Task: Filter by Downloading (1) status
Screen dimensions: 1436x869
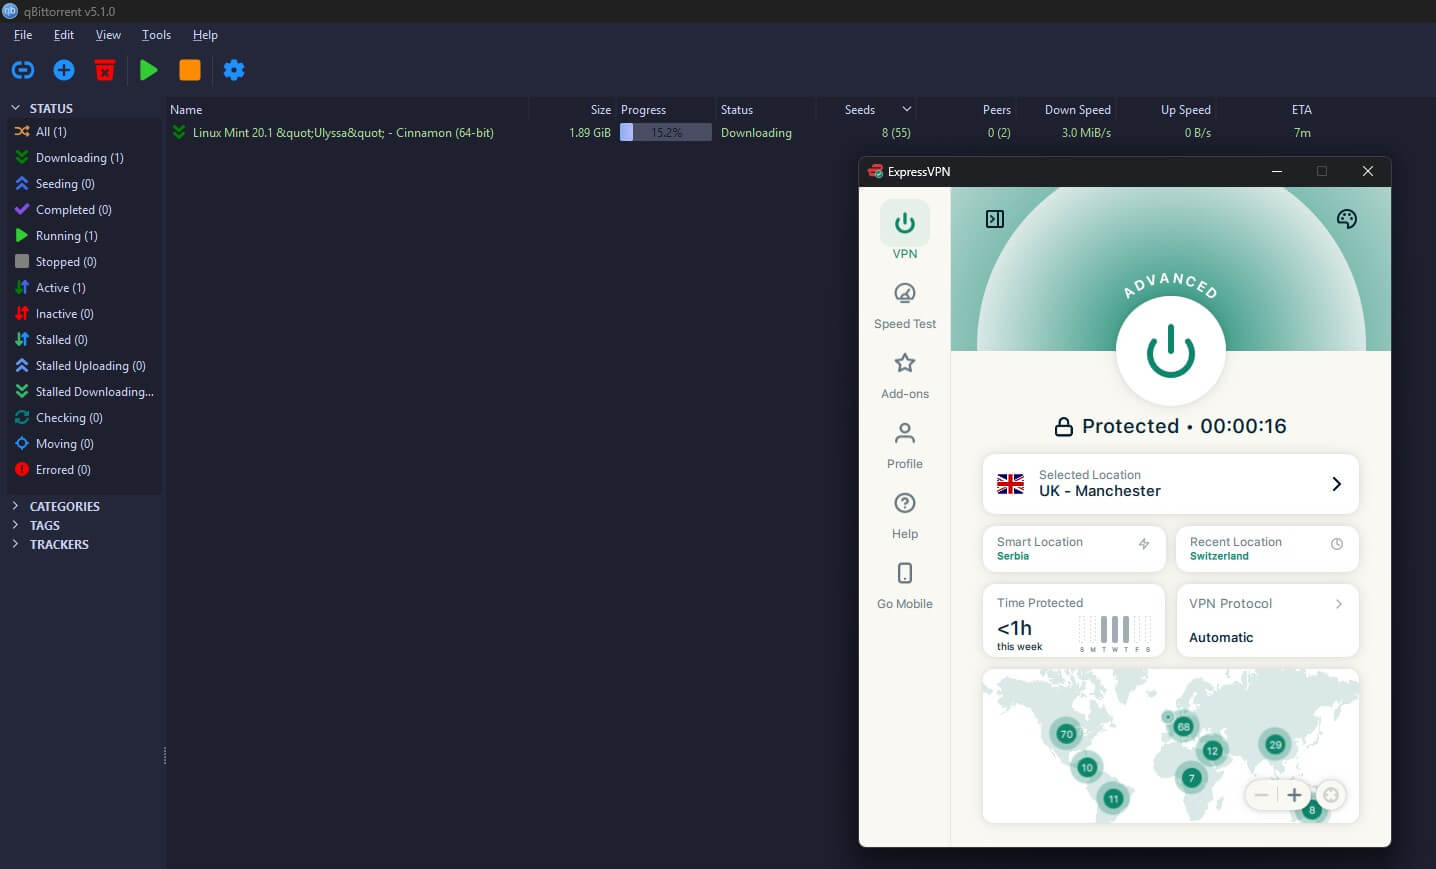Action: 82,158
